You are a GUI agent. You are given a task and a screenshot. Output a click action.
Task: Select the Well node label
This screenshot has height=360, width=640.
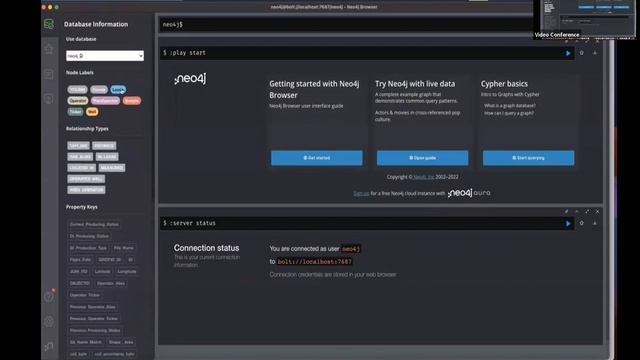[92, 112]
